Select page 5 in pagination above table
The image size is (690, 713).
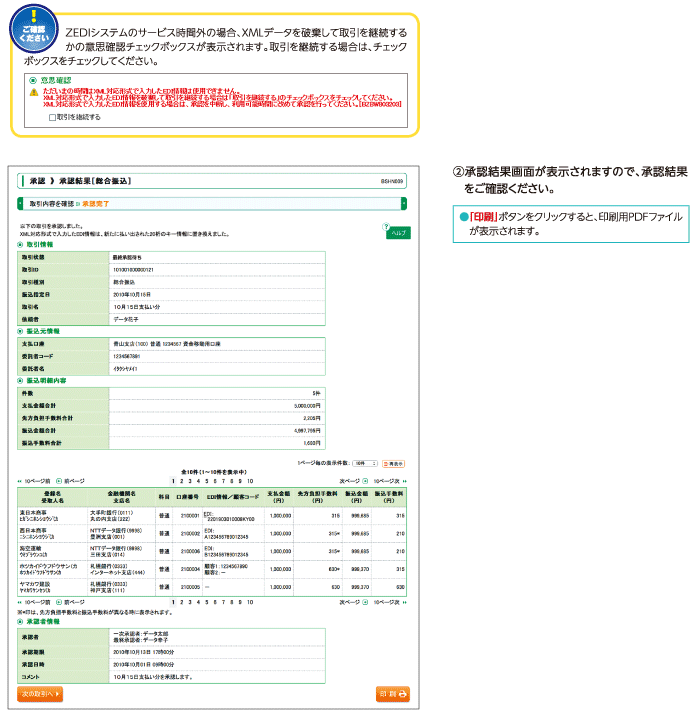coord(206,481)
